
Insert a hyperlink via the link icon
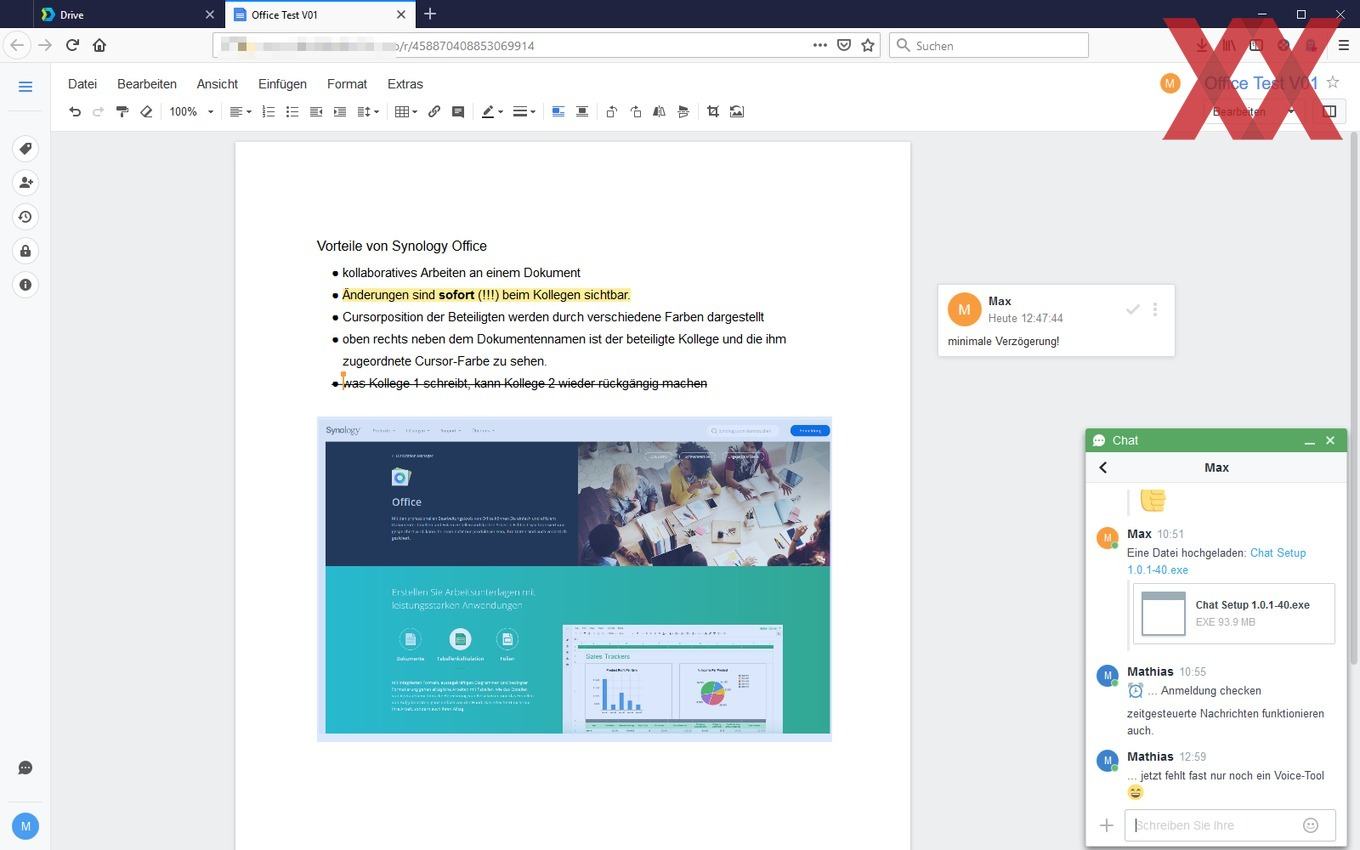point(434,112)
